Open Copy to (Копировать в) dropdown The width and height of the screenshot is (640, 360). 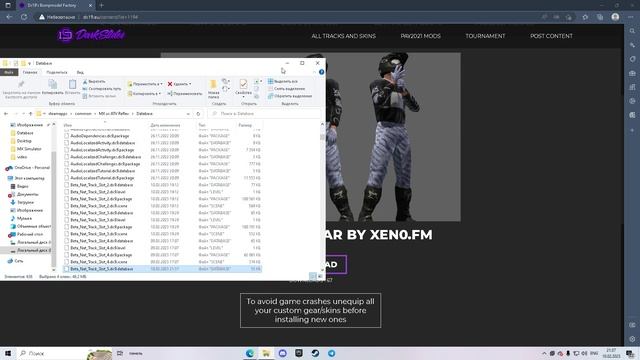pos(144,93)
